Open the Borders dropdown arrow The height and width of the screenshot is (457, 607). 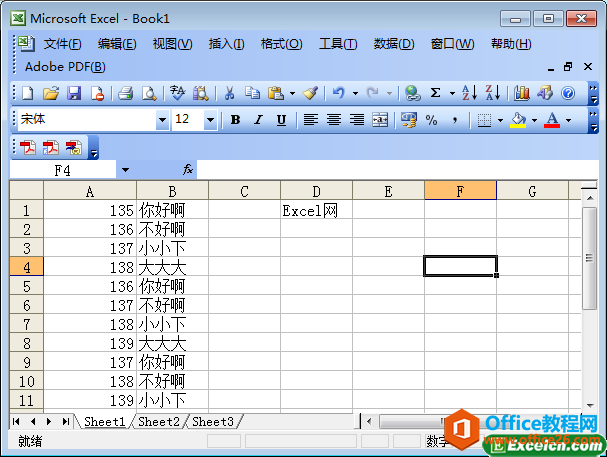coord(500,120)
